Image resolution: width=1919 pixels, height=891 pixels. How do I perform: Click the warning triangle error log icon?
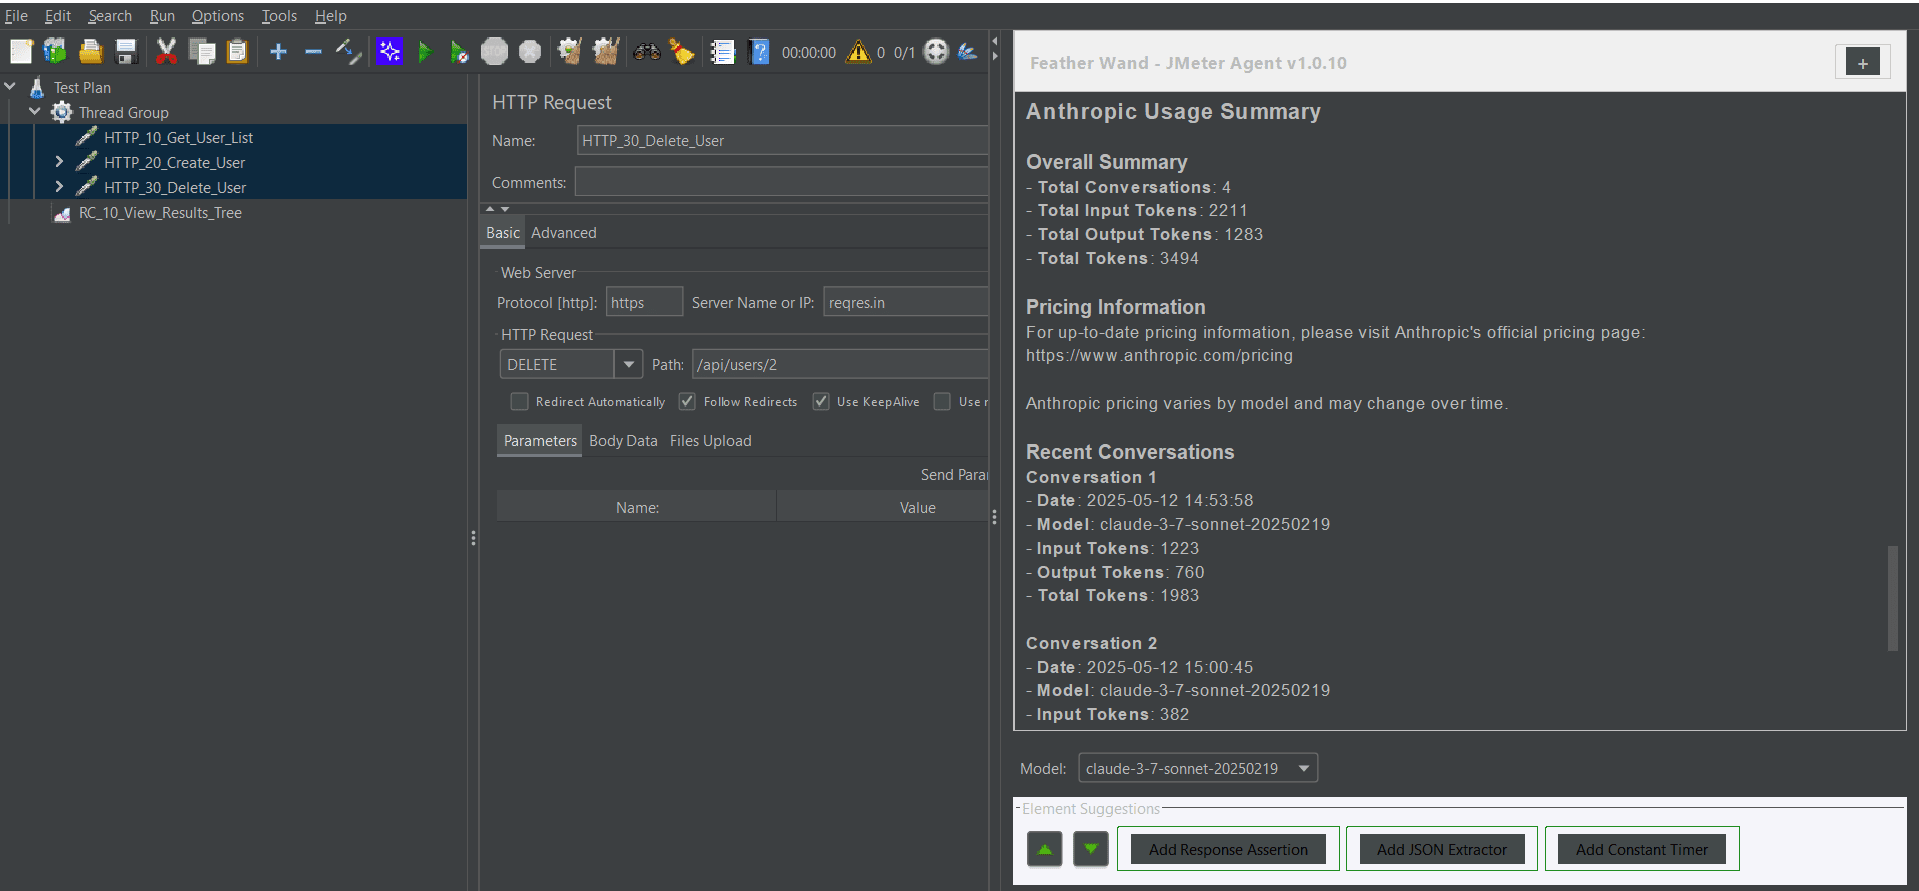pos(858,52)
